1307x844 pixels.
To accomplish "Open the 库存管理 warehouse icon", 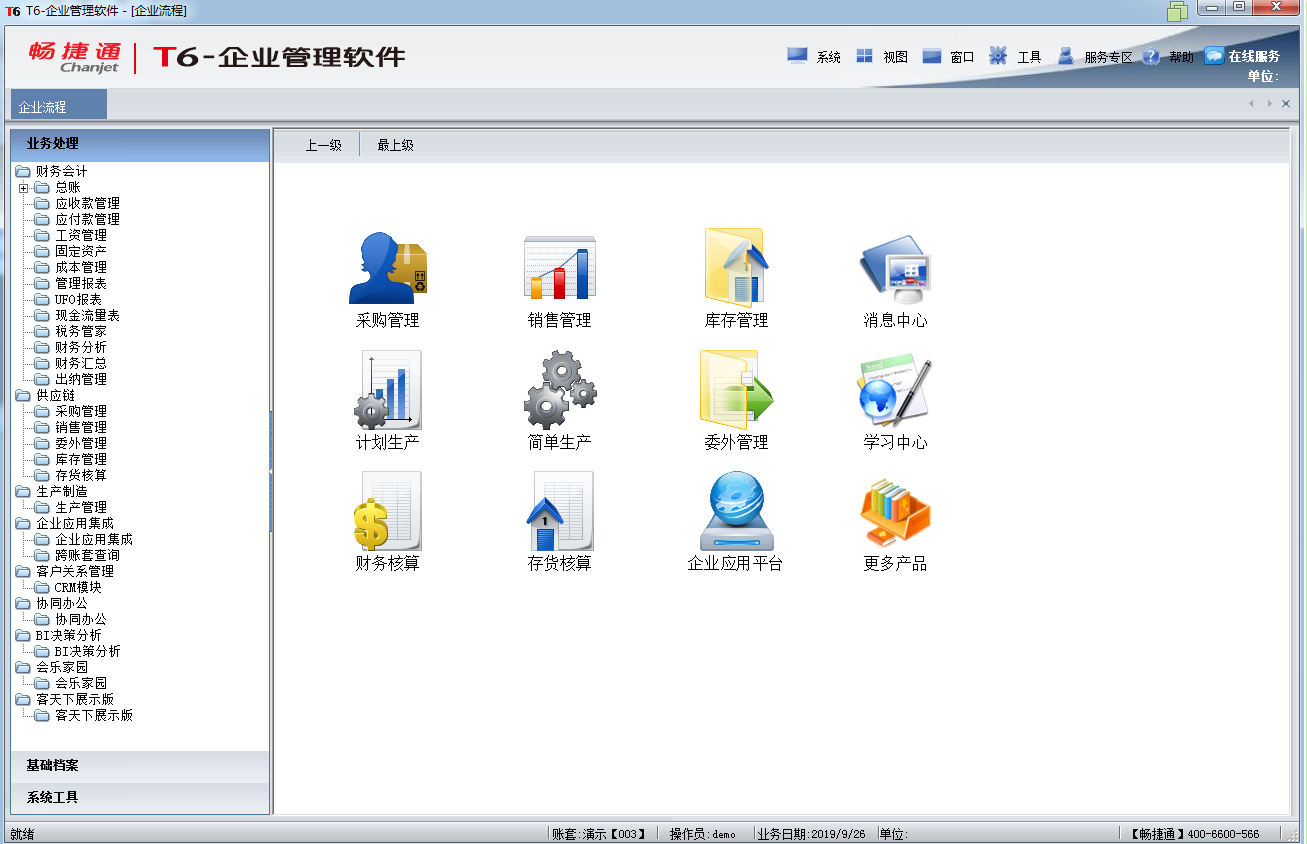I will click(736, 266).
